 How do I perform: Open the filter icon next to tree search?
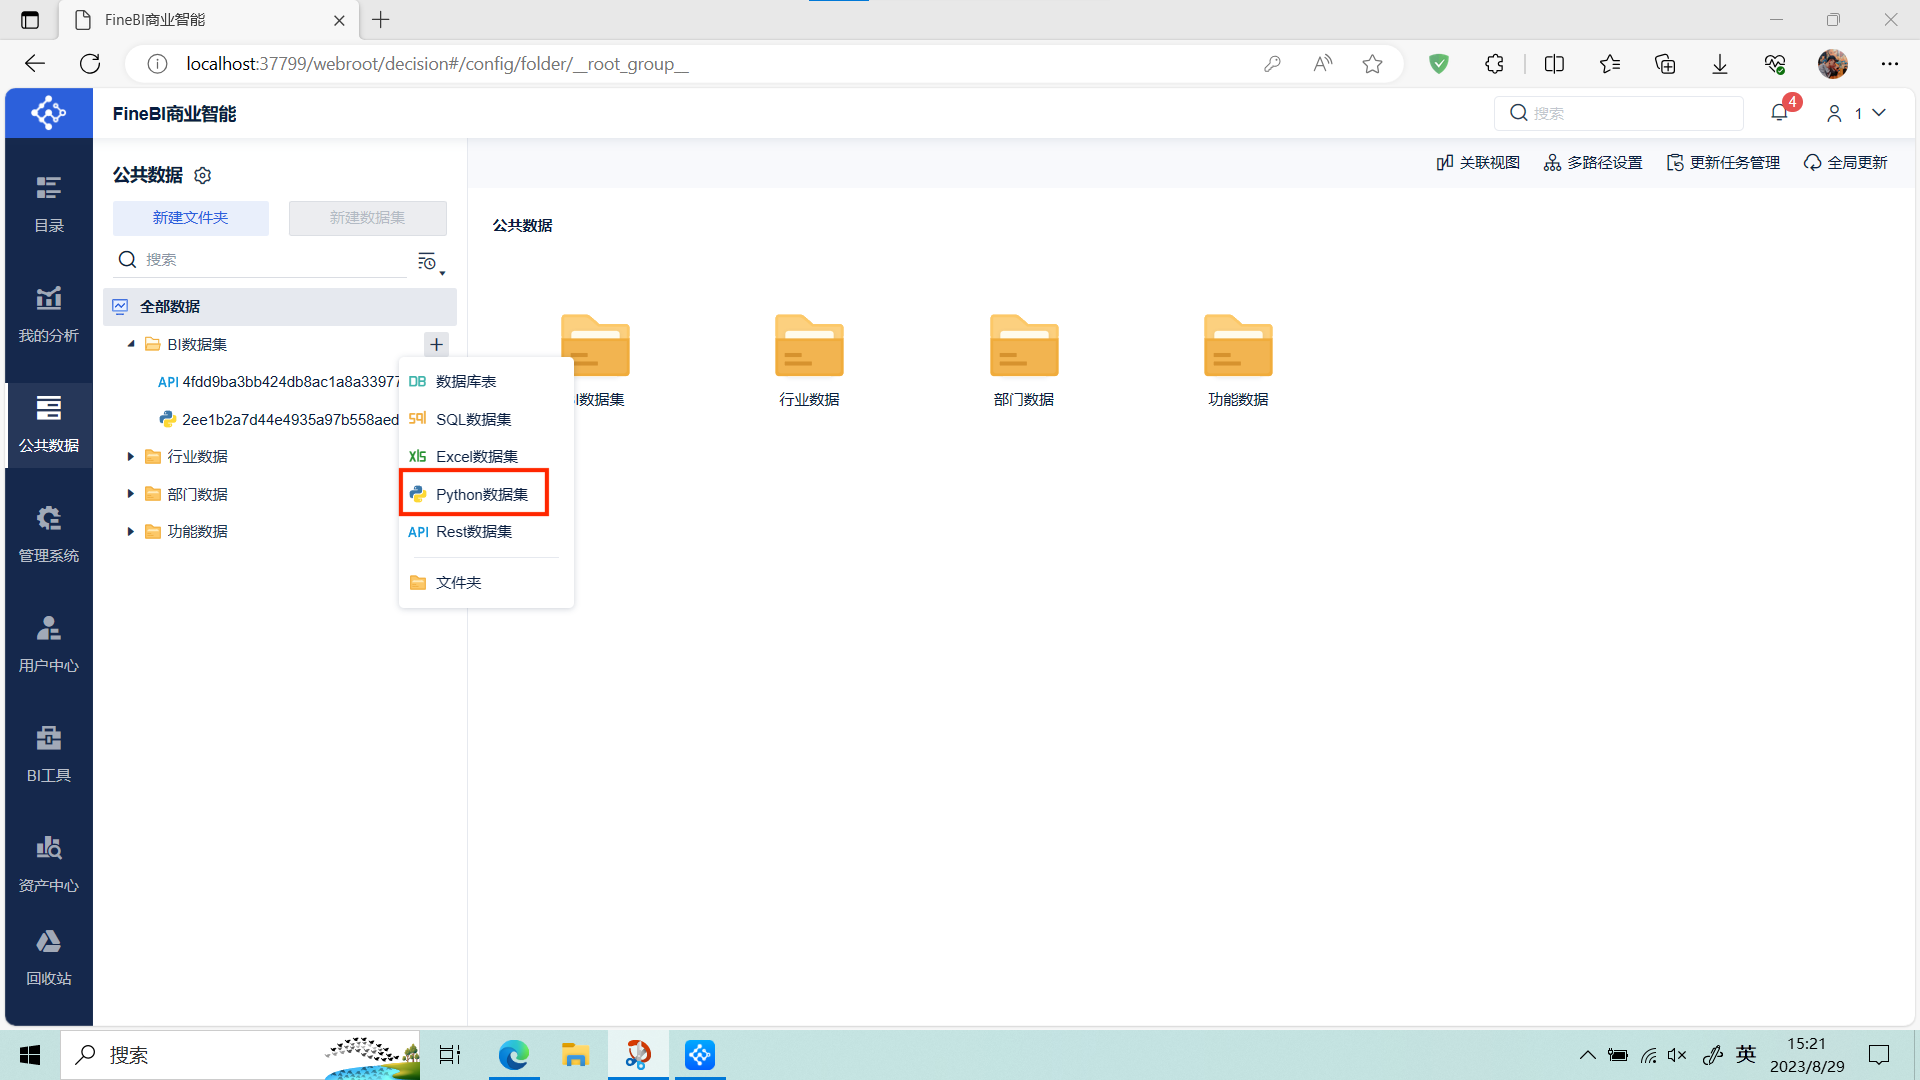(x=430, y=262)
